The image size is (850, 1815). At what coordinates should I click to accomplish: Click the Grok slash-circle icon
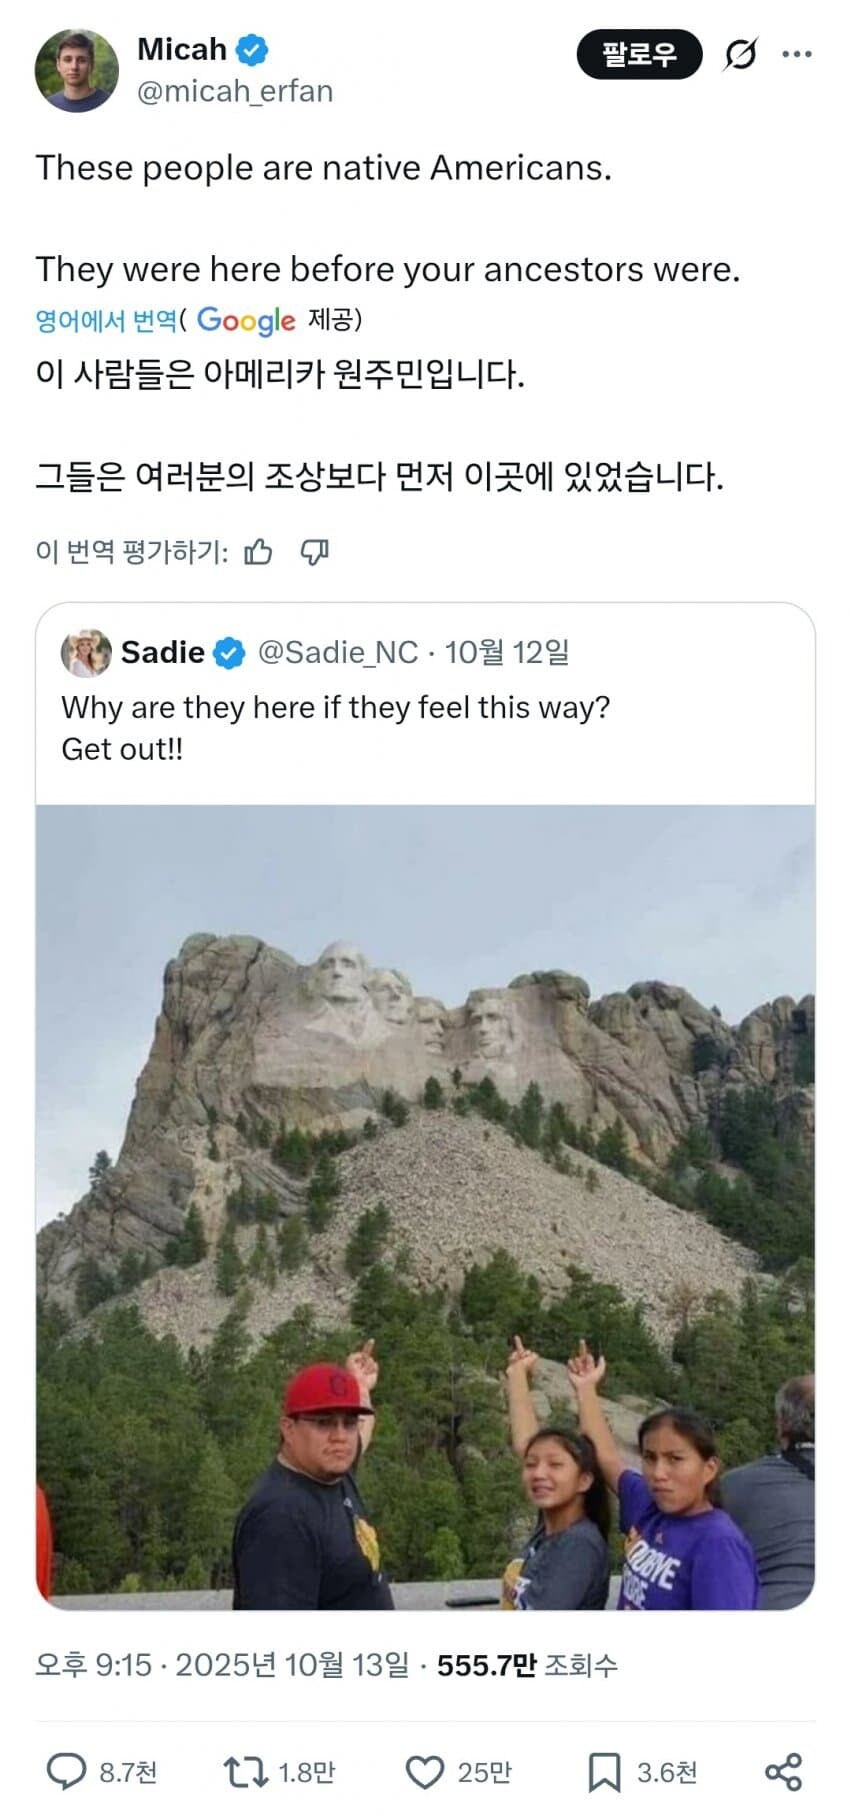pyautogui.click(x=740, y=54)
